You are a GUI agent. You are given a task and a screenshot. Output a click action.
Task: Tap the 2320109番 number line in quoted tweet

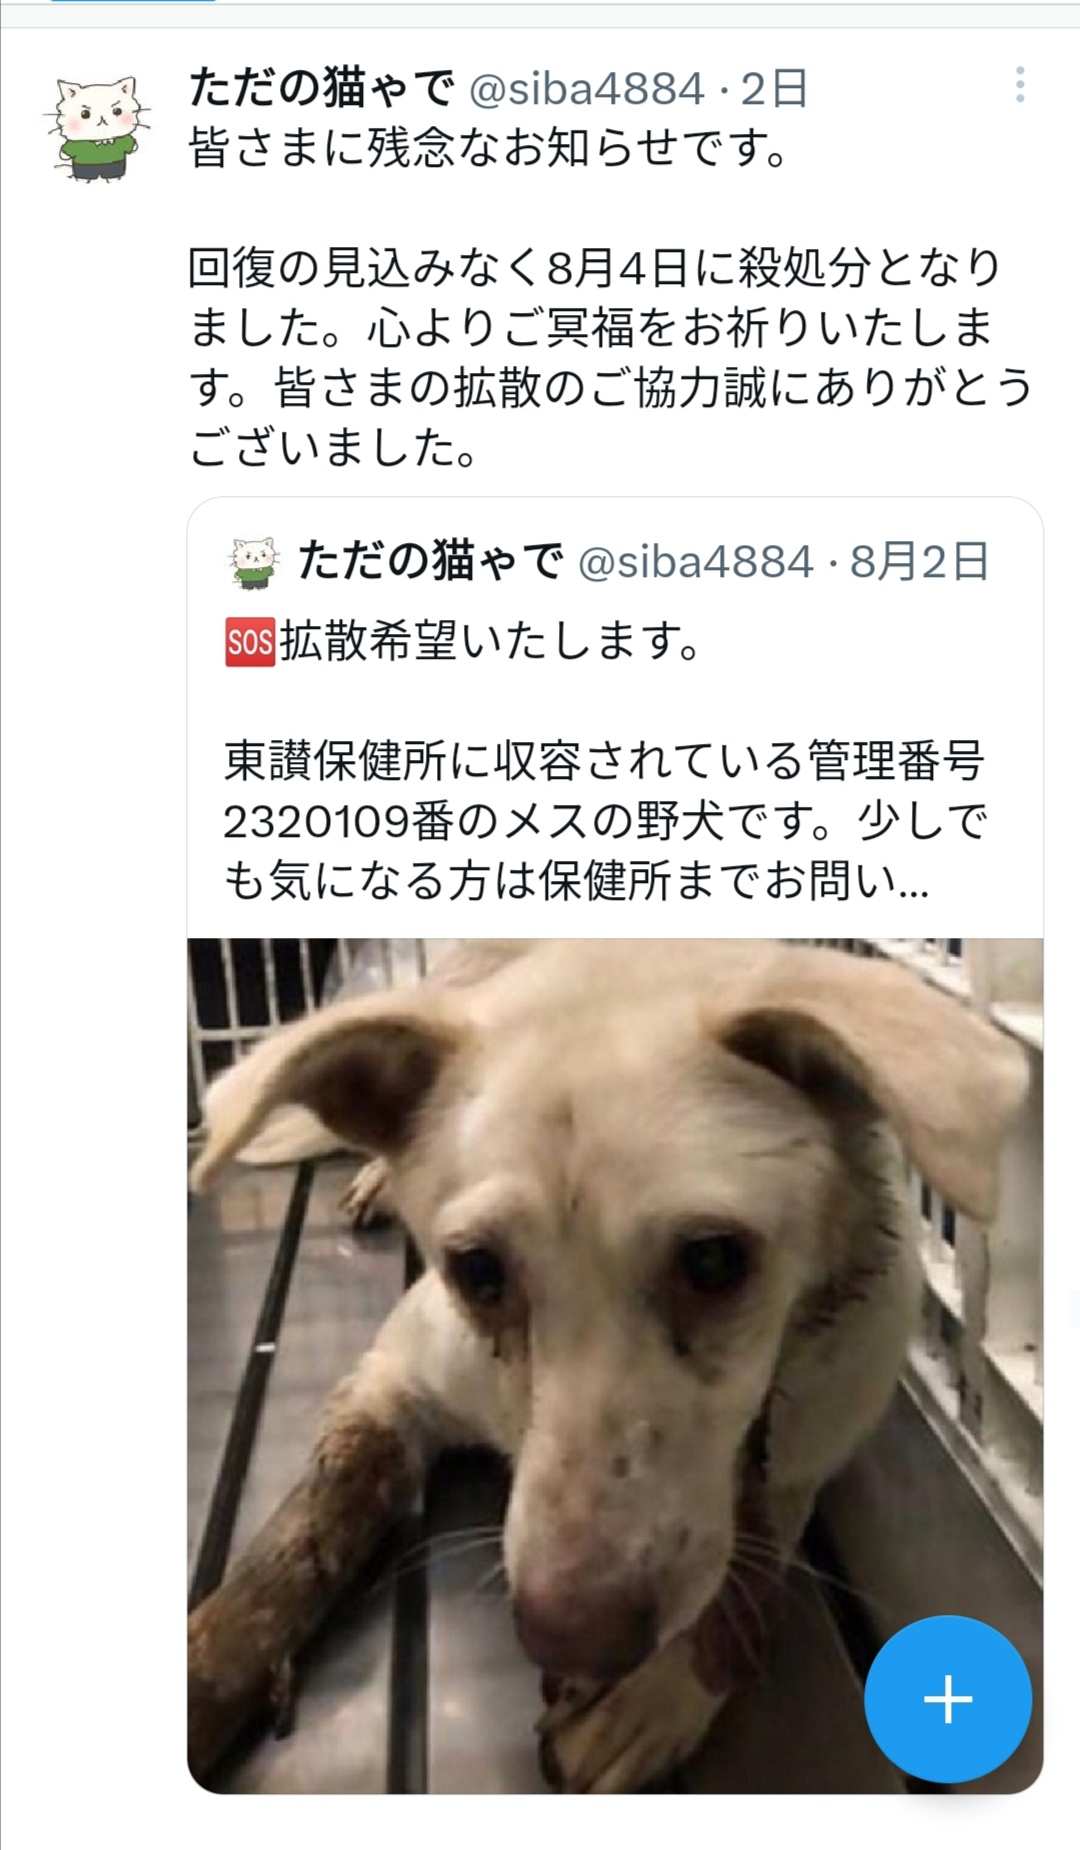coord(605,821)
